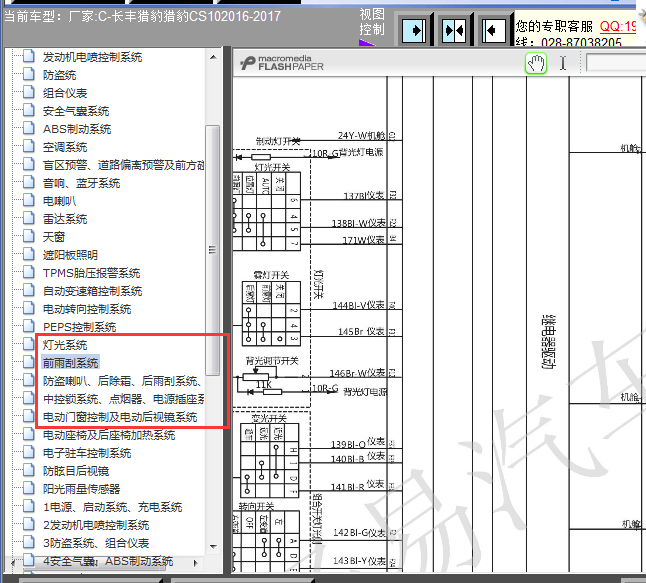The height and width of the screenshot is (583, 646).
Task: Select TPMS胎压报警系统 entry
Action: click(x=91, y=273)
